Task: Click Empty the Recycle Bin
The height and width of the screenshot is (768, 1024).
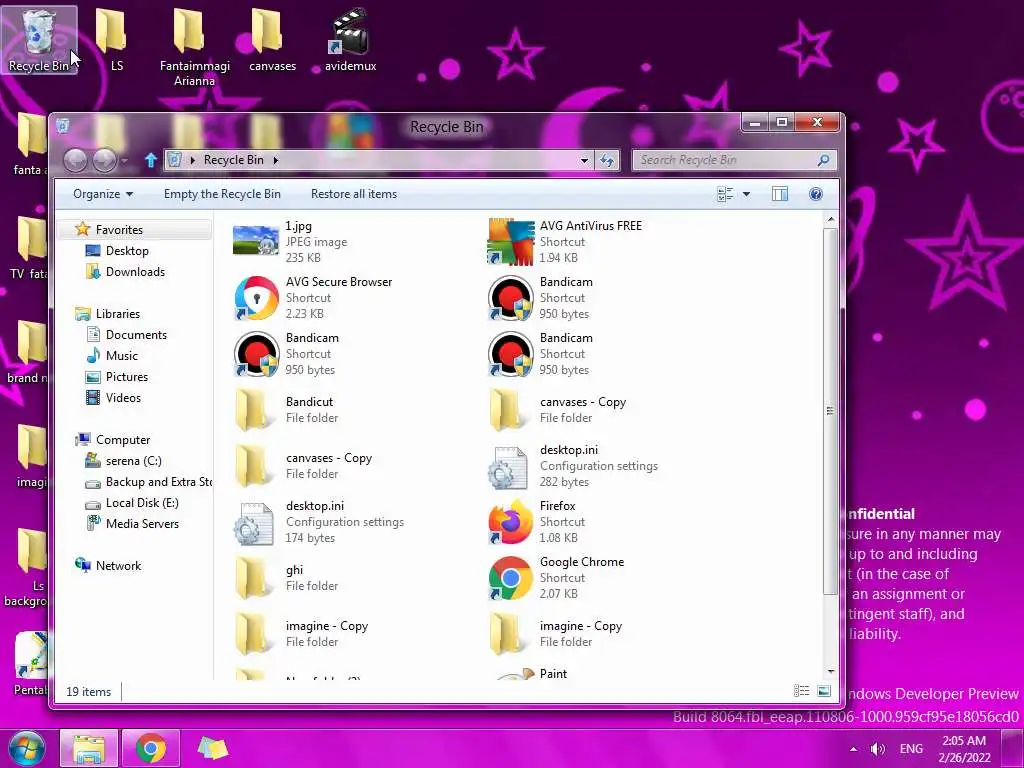Action: 222,194
